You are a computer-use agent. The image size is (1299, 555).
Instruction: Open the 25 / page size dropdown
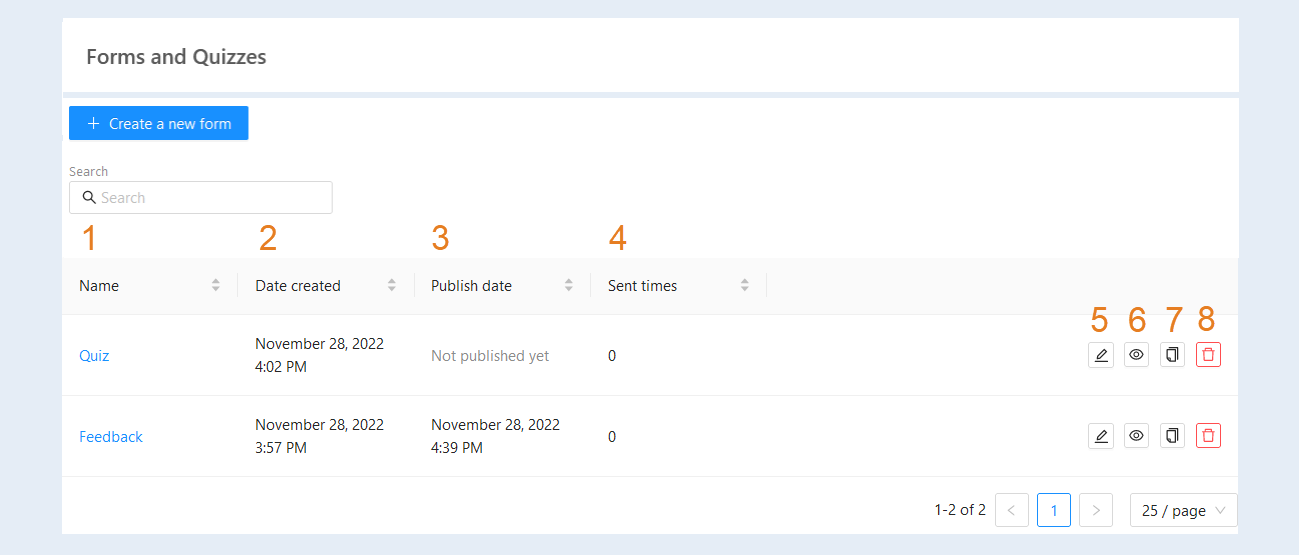pyautogui.click(x=1184, y=510)
